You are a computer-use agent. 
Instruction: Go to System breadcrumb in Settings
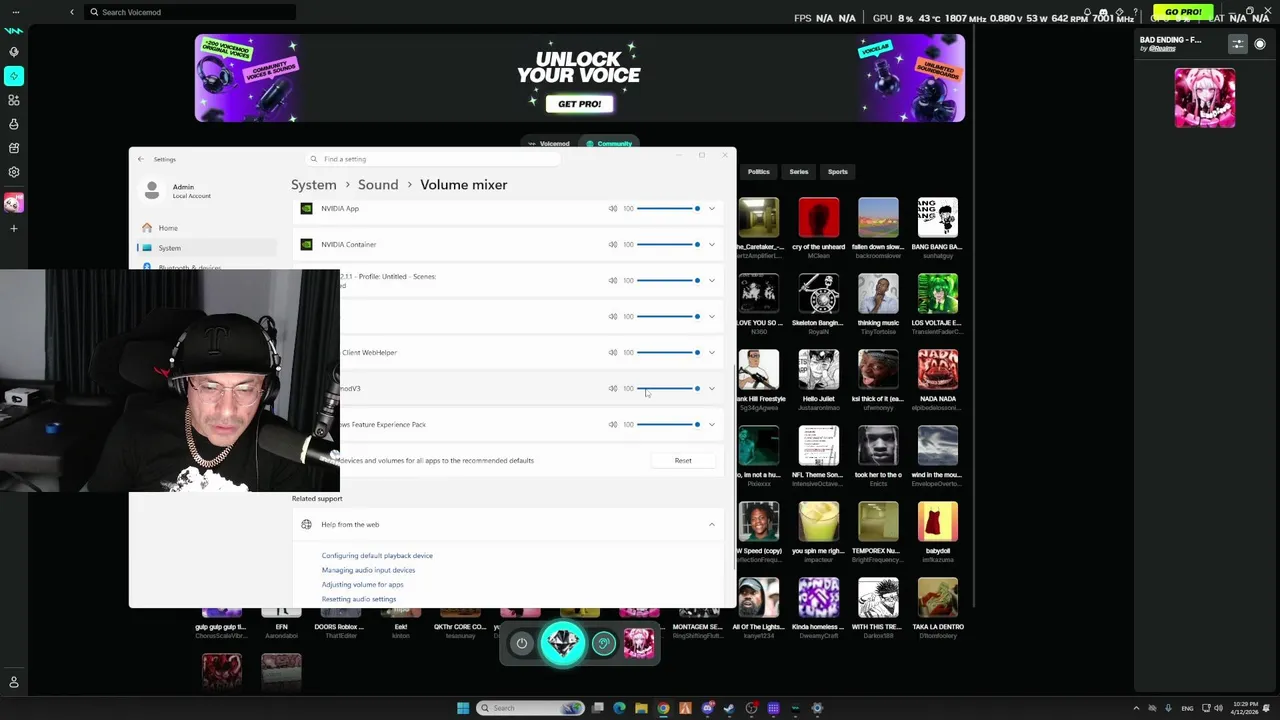point(314,185)
